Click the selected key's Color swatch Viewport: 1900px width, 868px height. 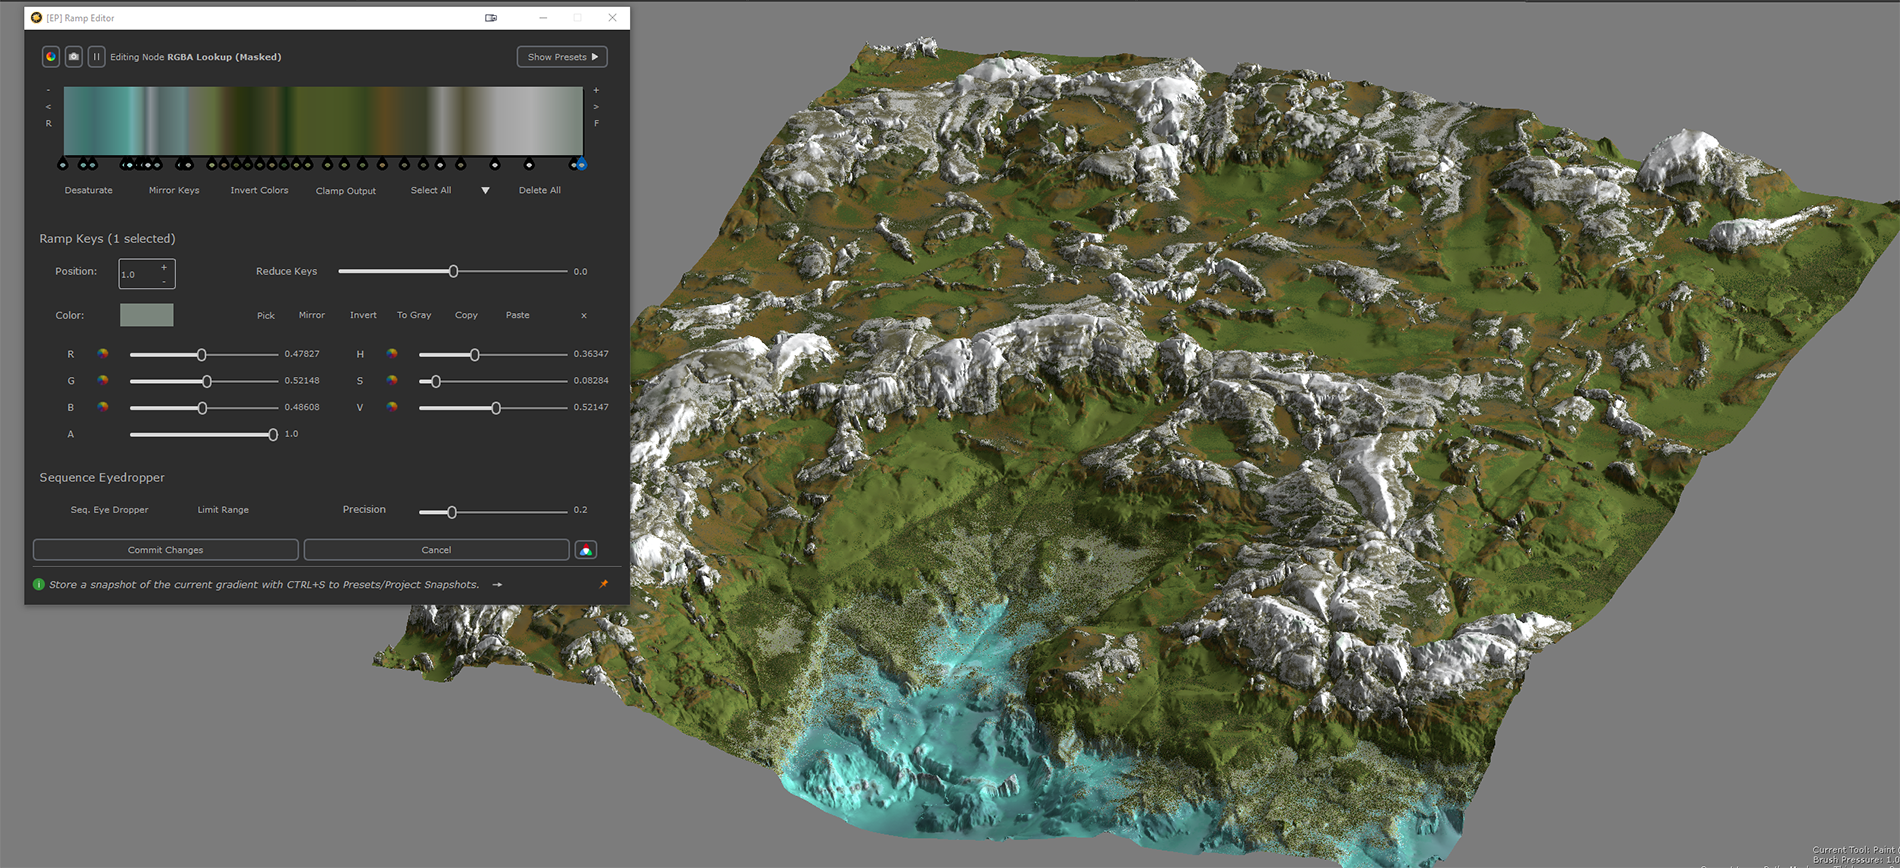[147, 315]
